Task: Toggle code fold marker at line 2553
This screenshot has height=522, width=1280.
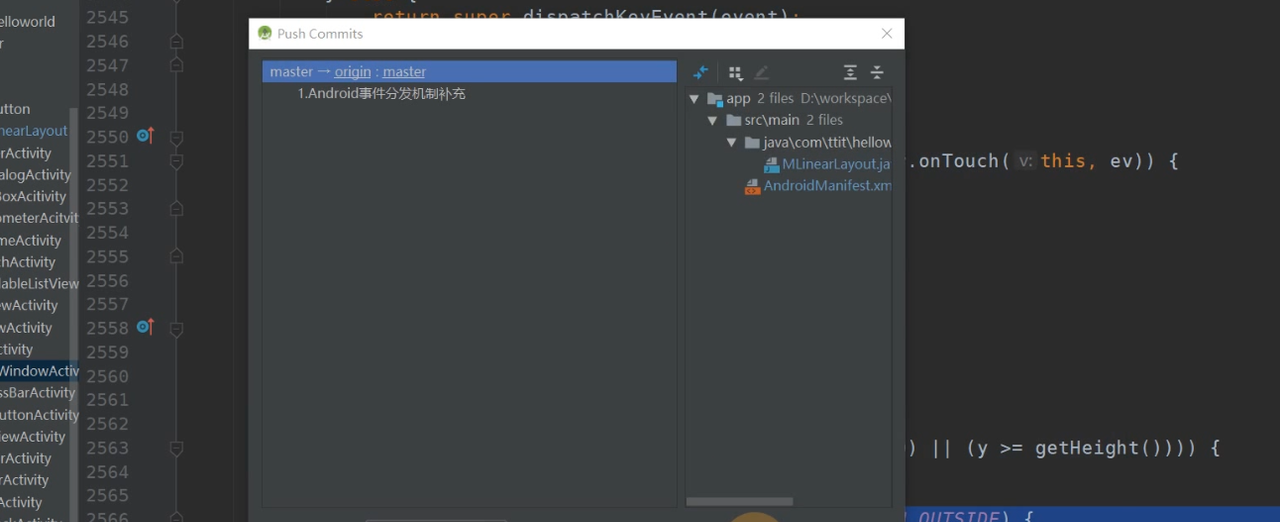Action: [x=176, y=208]
